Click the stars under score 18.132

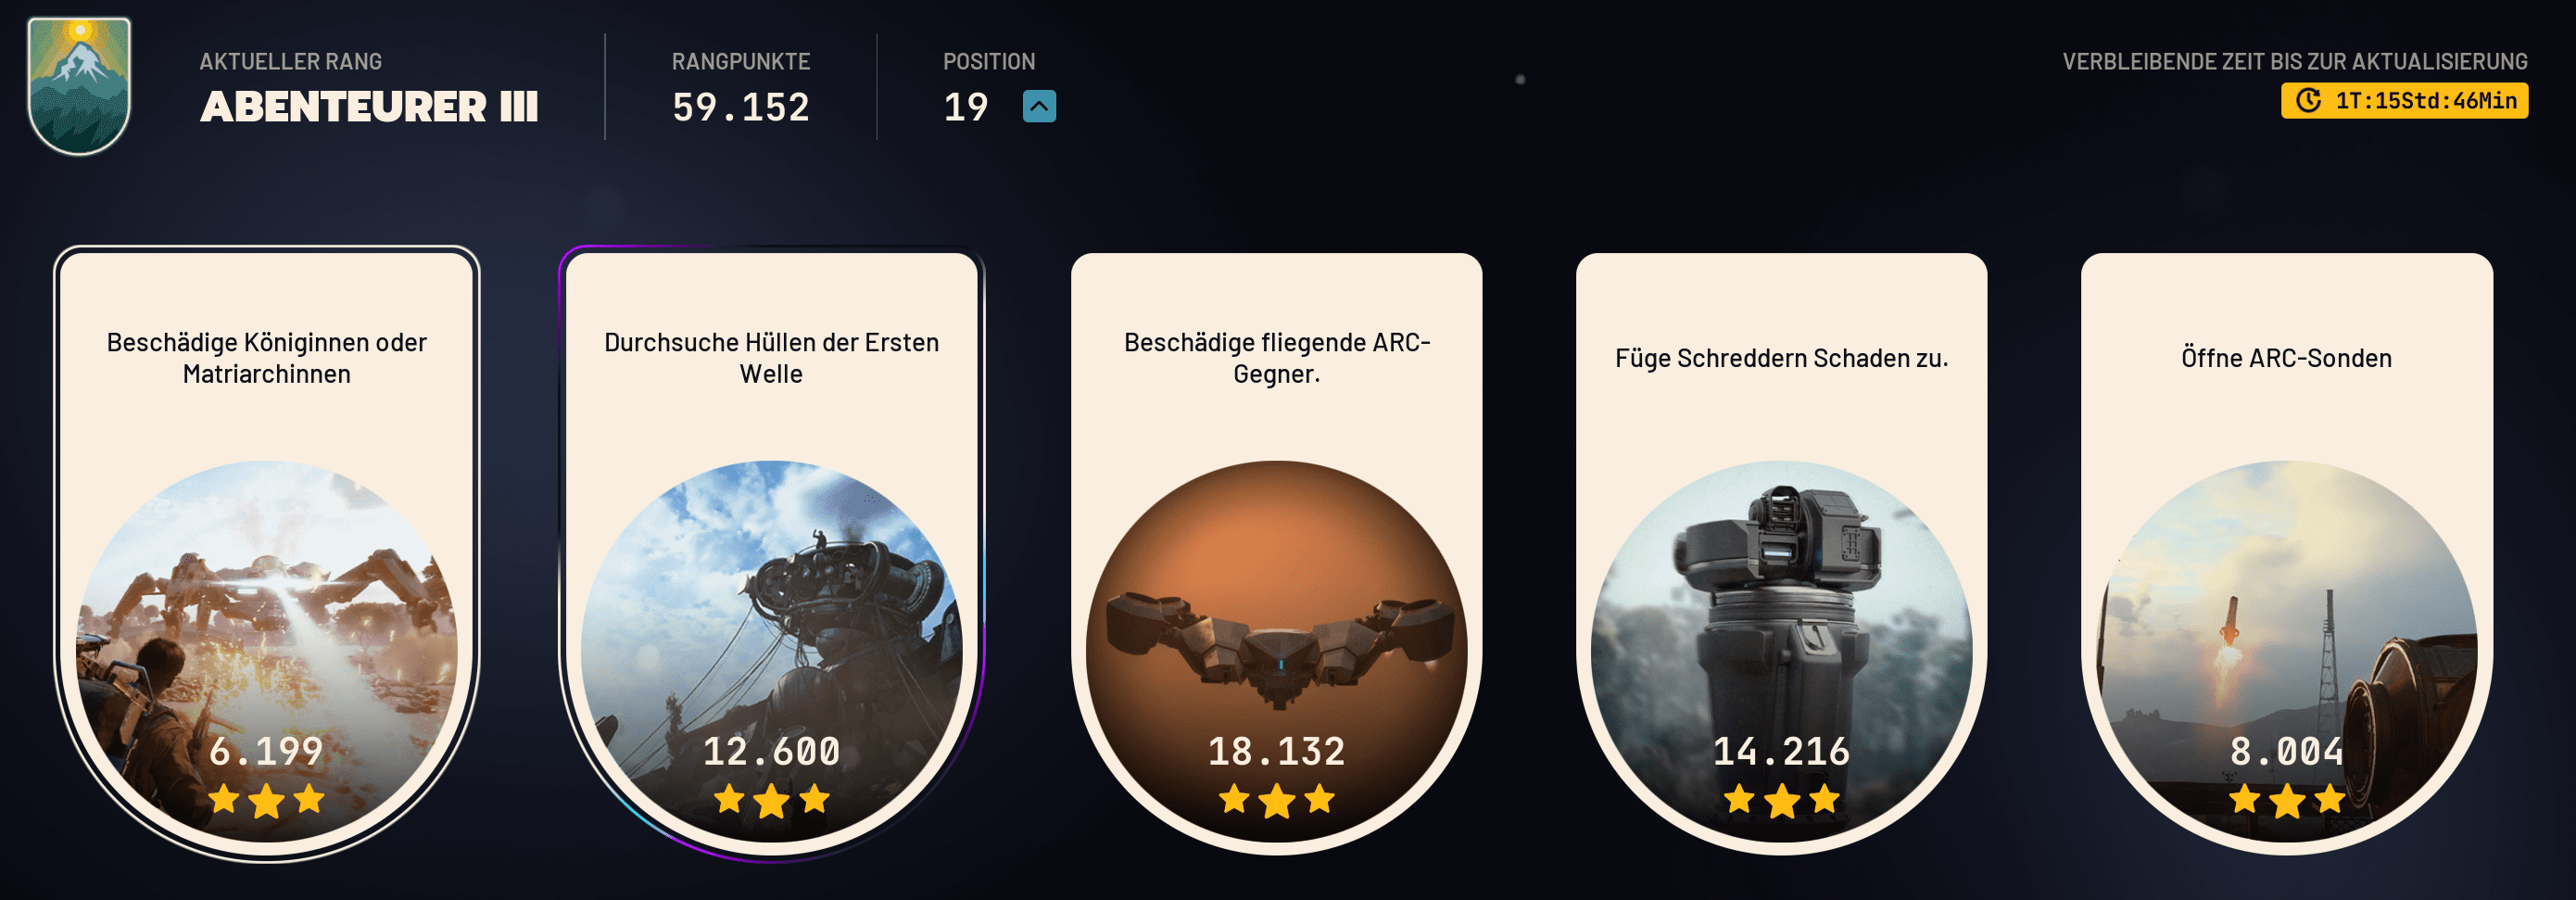[1277, 800]
